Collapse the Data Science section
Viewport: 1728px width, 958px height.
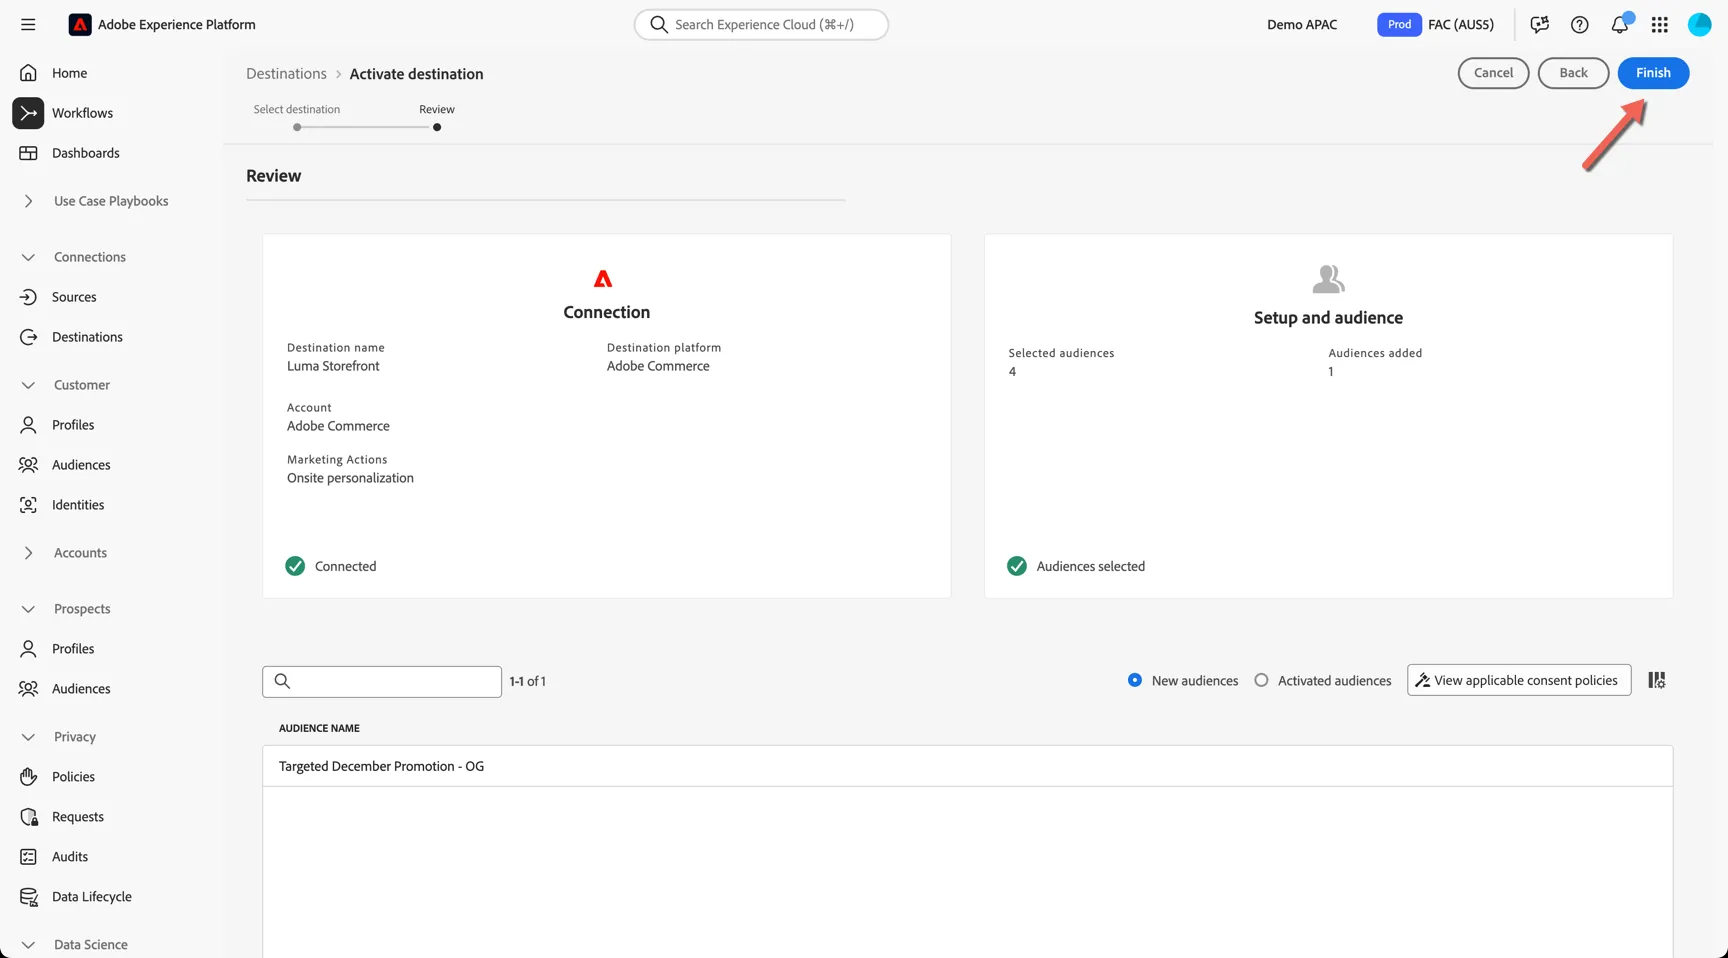[28, 945]
